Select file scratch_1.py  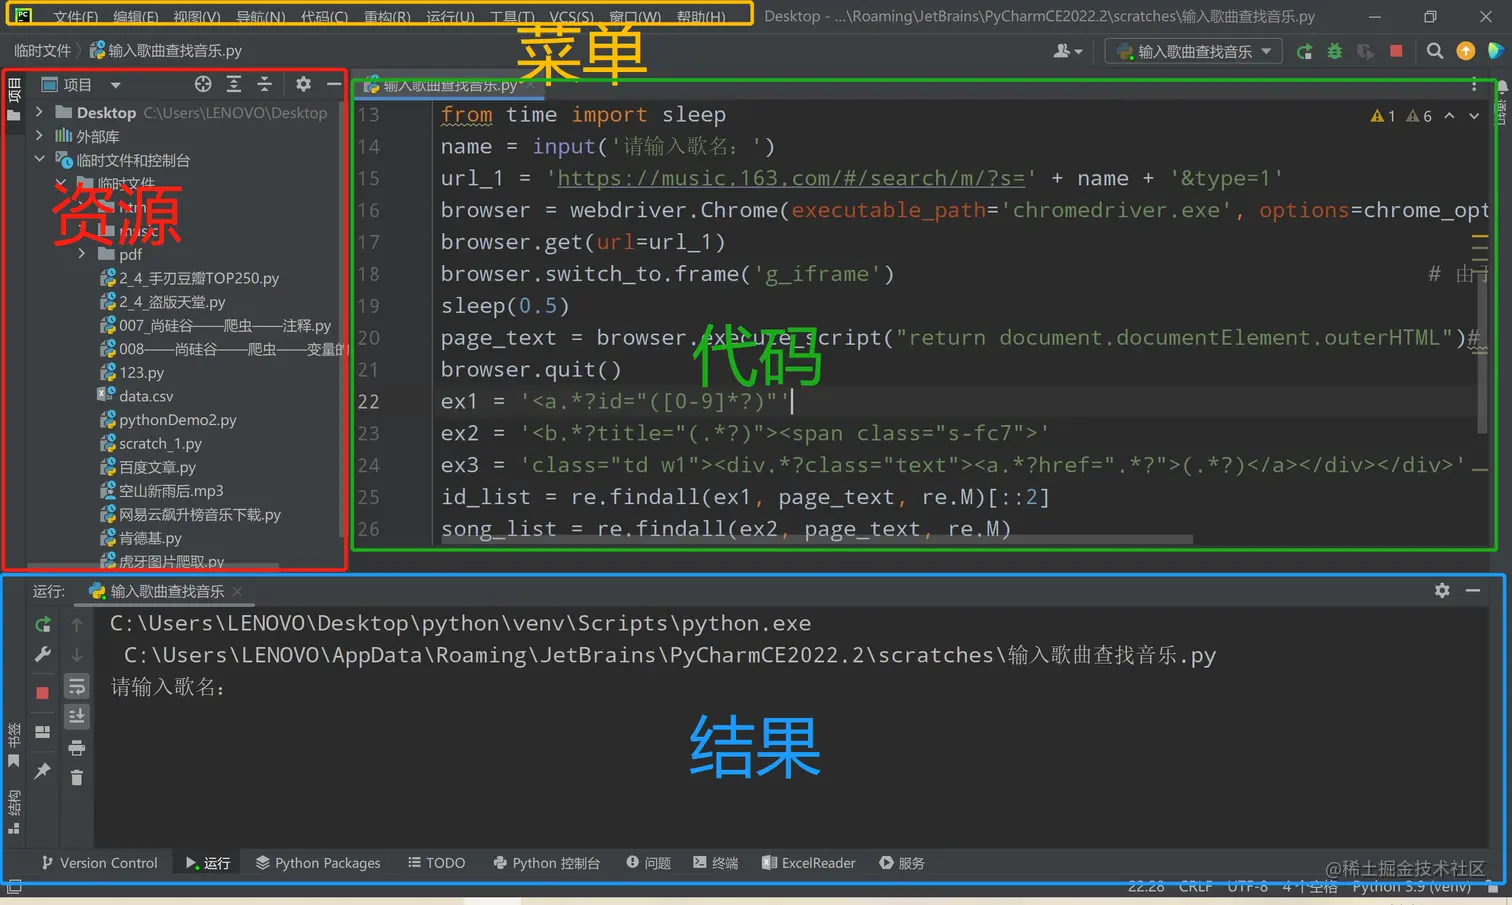[150, 443]
